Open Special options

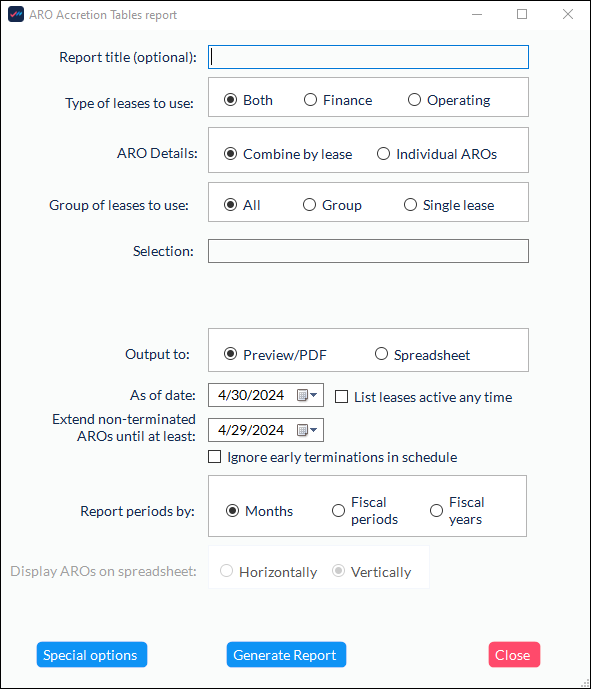point(92,655)
